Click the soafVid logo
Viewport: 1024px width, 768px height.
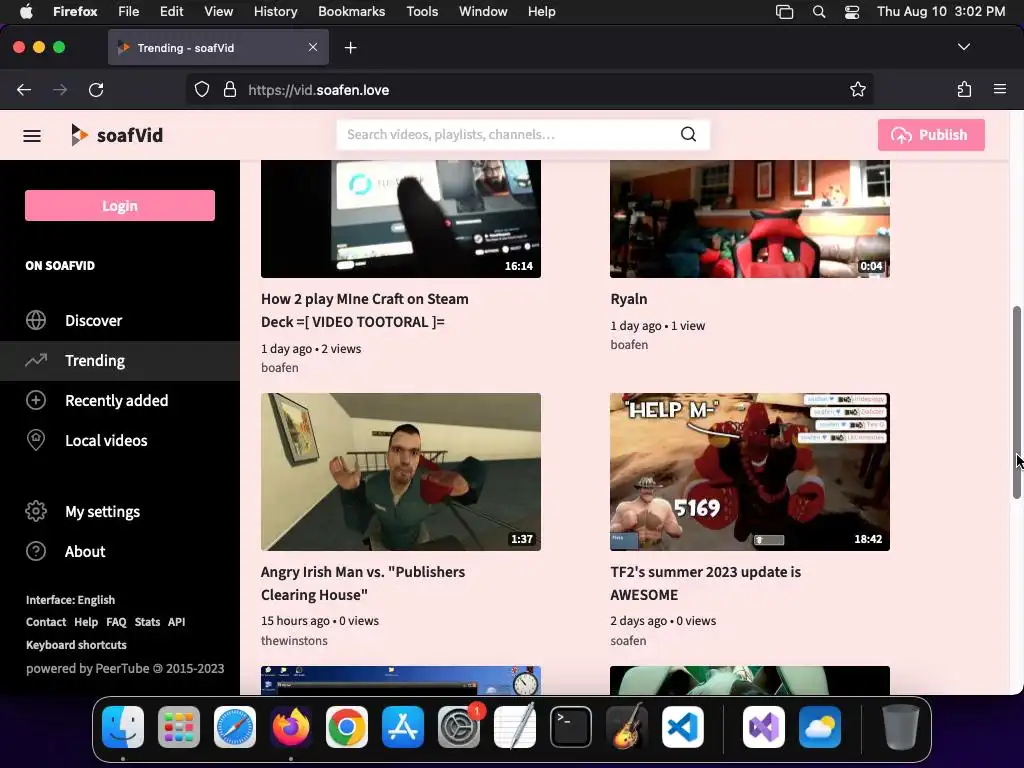(117, 135)
